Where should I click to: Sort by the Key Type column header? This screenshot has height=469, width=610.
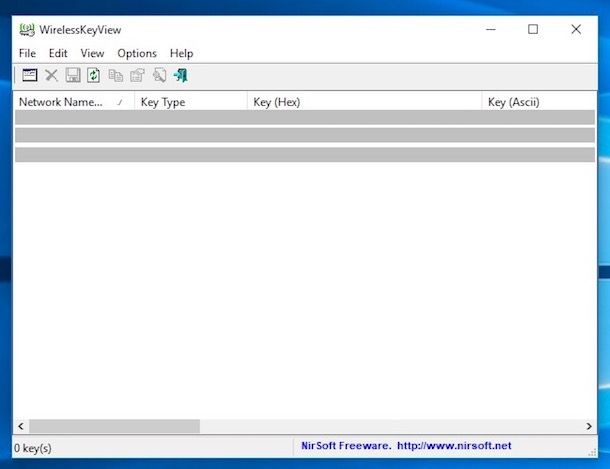click(191, 102)
